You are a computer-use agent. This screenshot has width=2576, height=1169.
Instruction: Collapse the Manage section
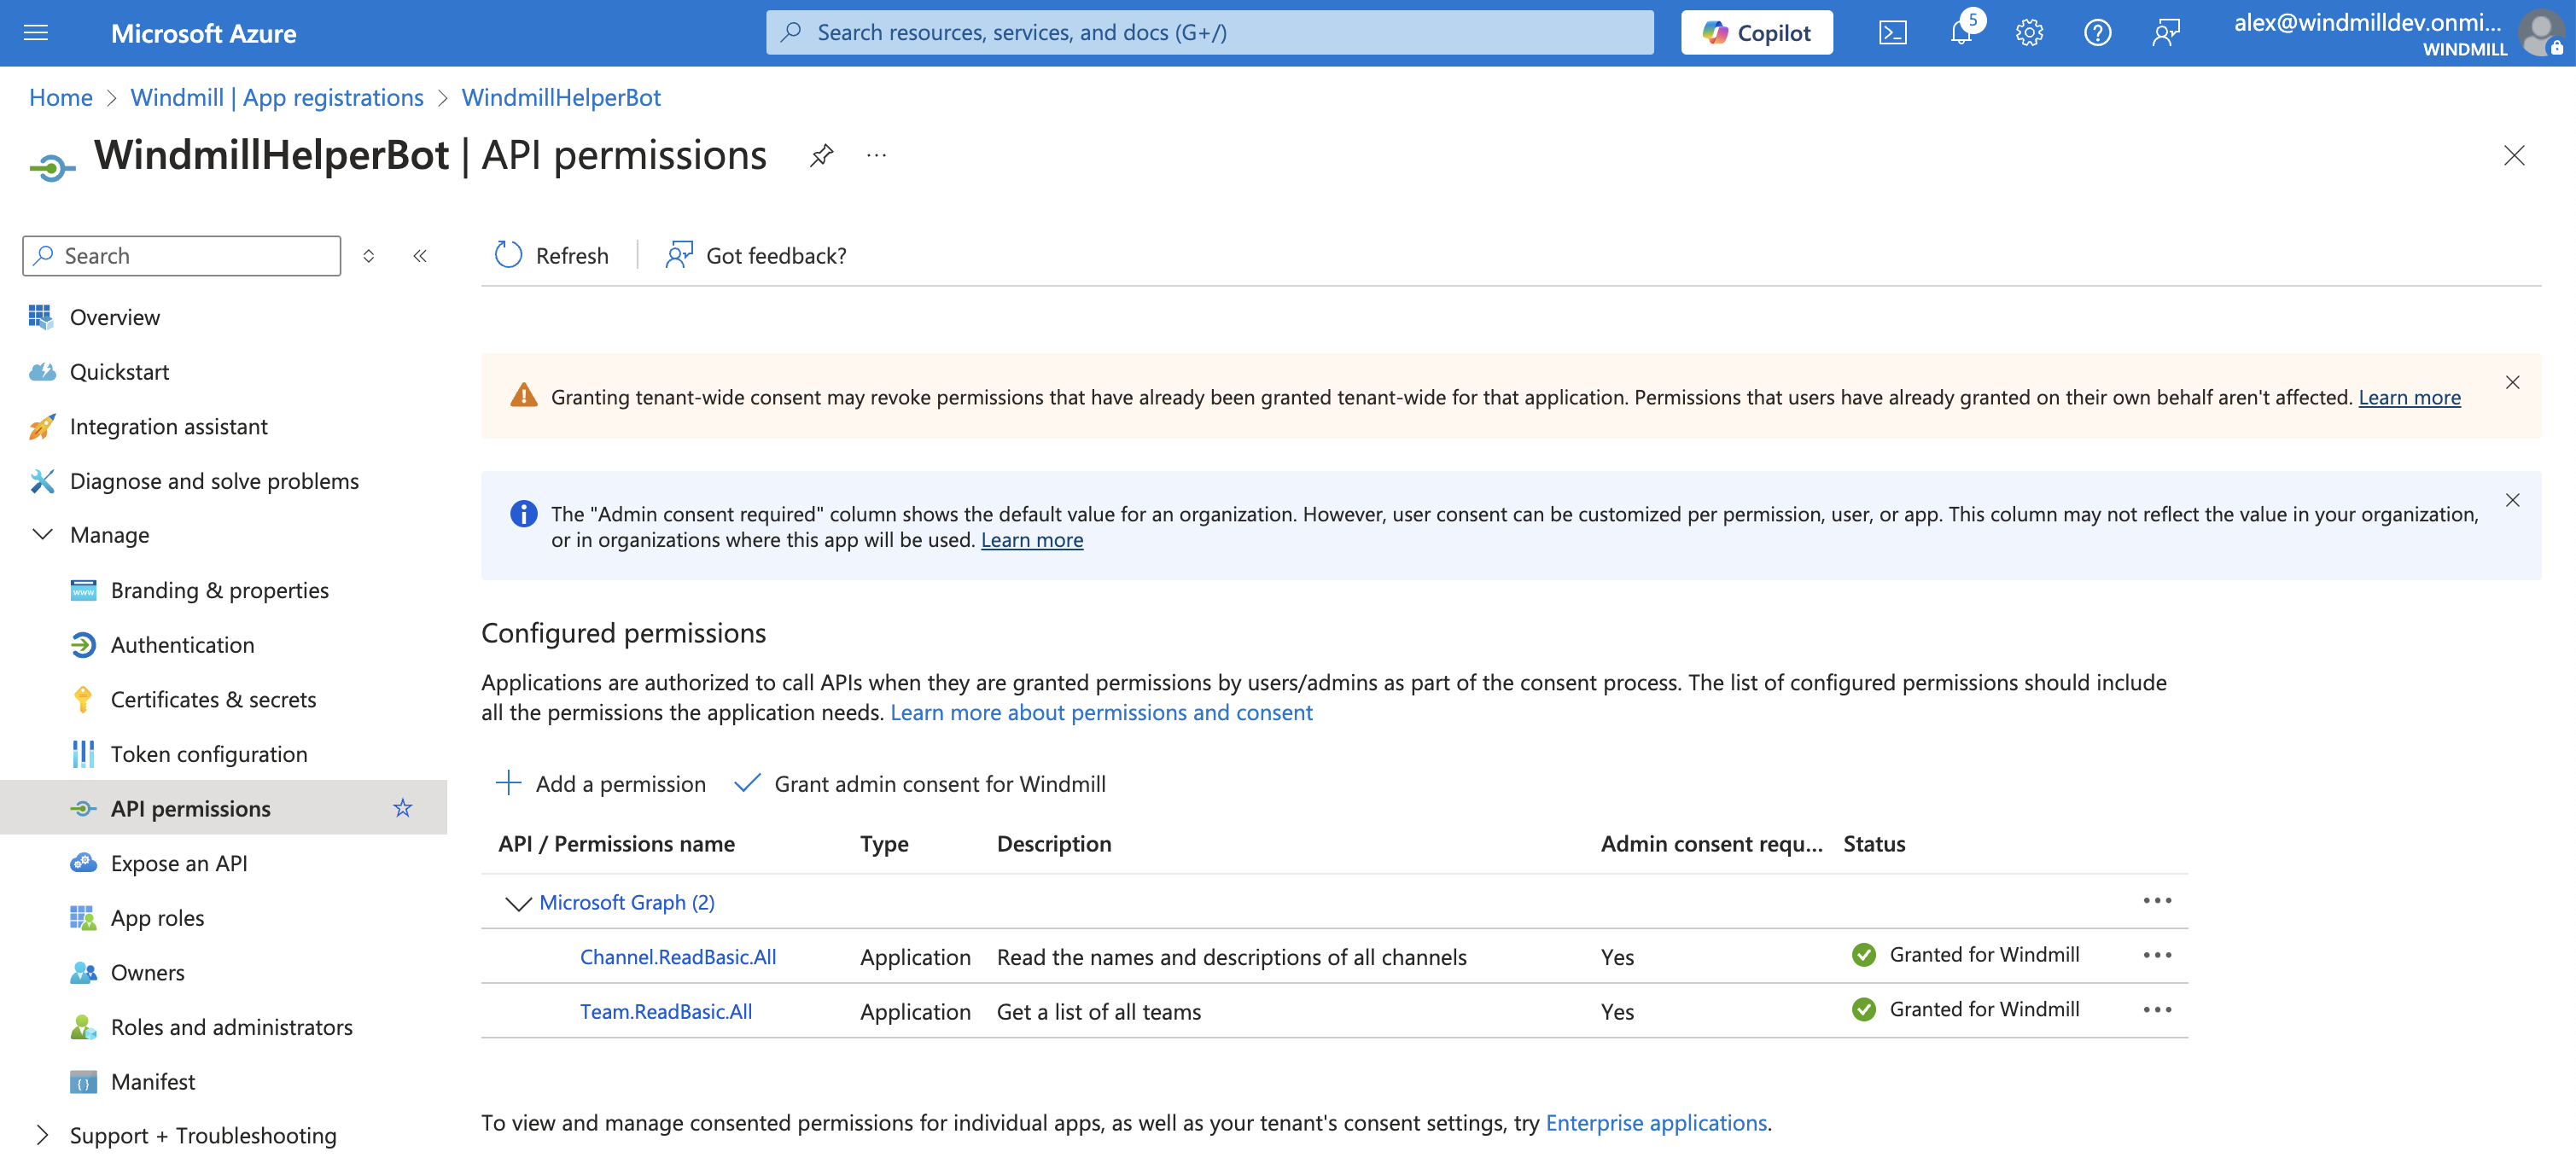coord(42,534)
